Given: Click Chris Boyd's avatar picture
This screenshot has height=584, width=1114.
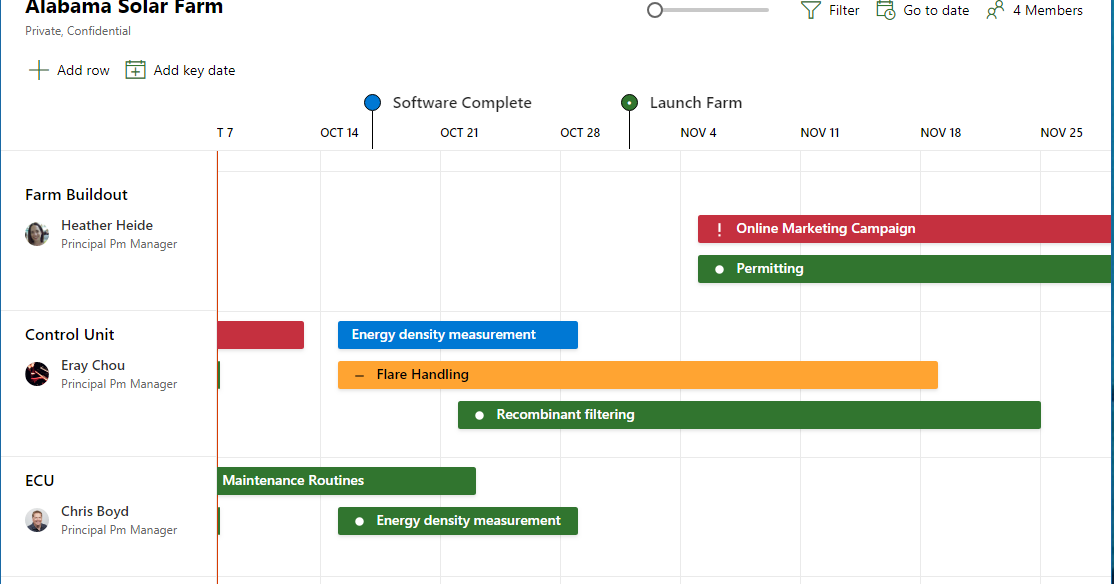Looking at the screenshot, I should click(x=37, y=520).
